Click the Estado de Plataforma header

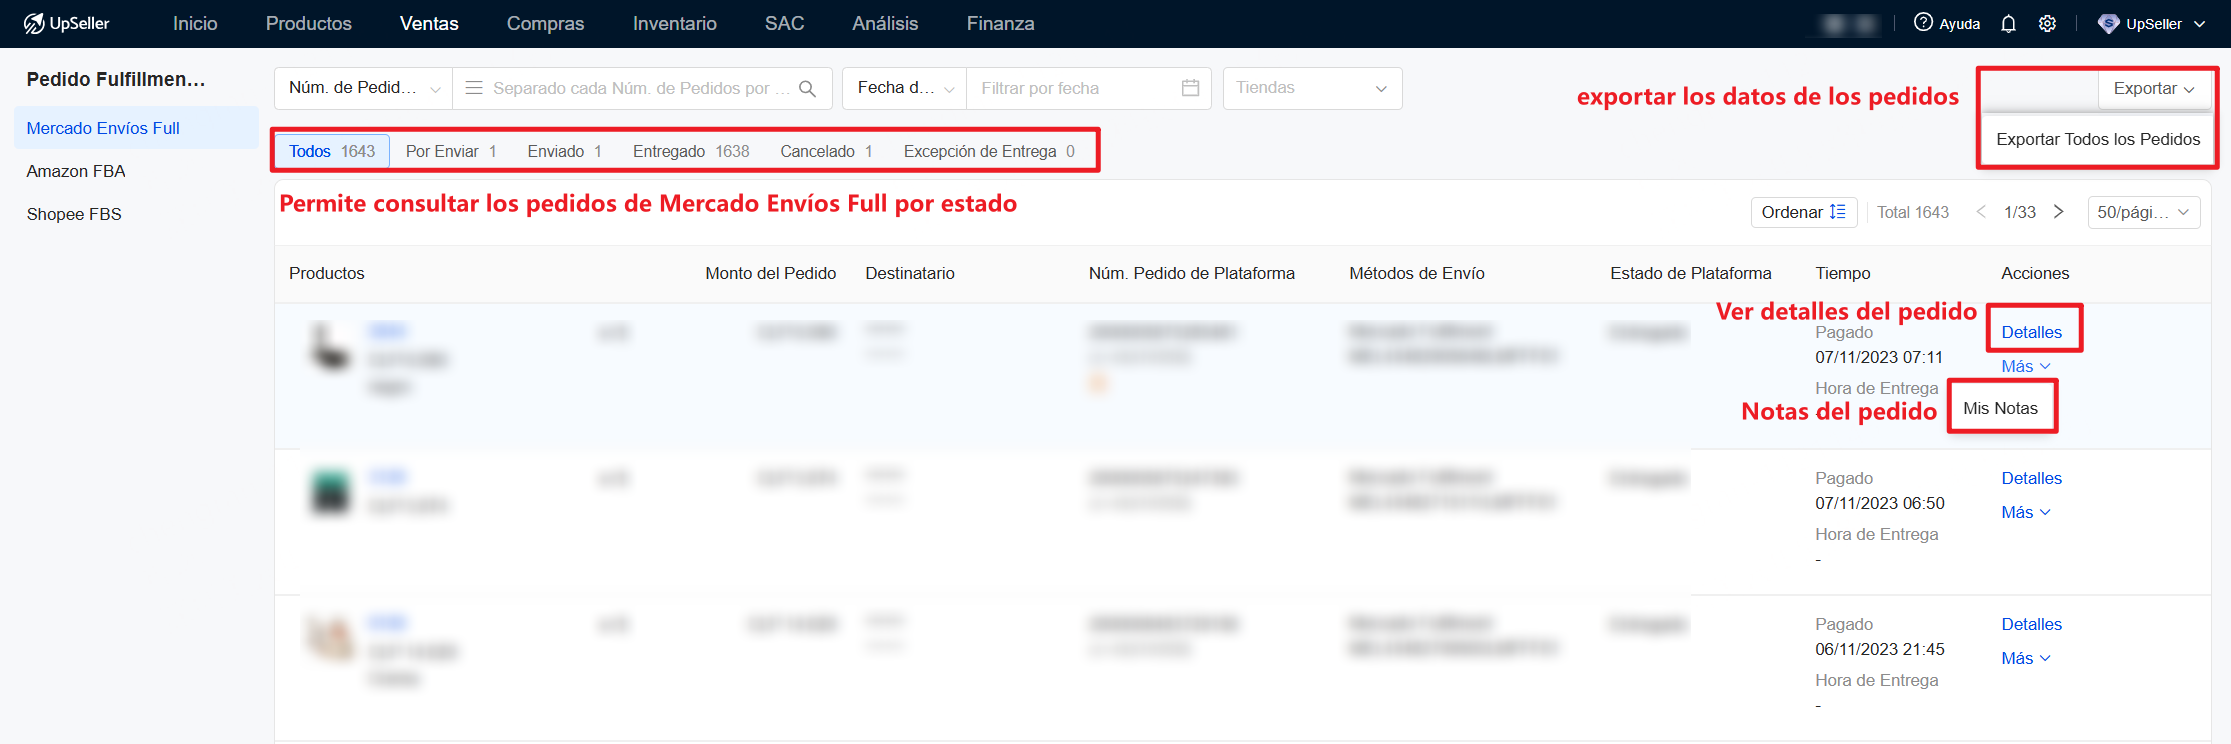pyautogui.click(x=1690, y=273)
